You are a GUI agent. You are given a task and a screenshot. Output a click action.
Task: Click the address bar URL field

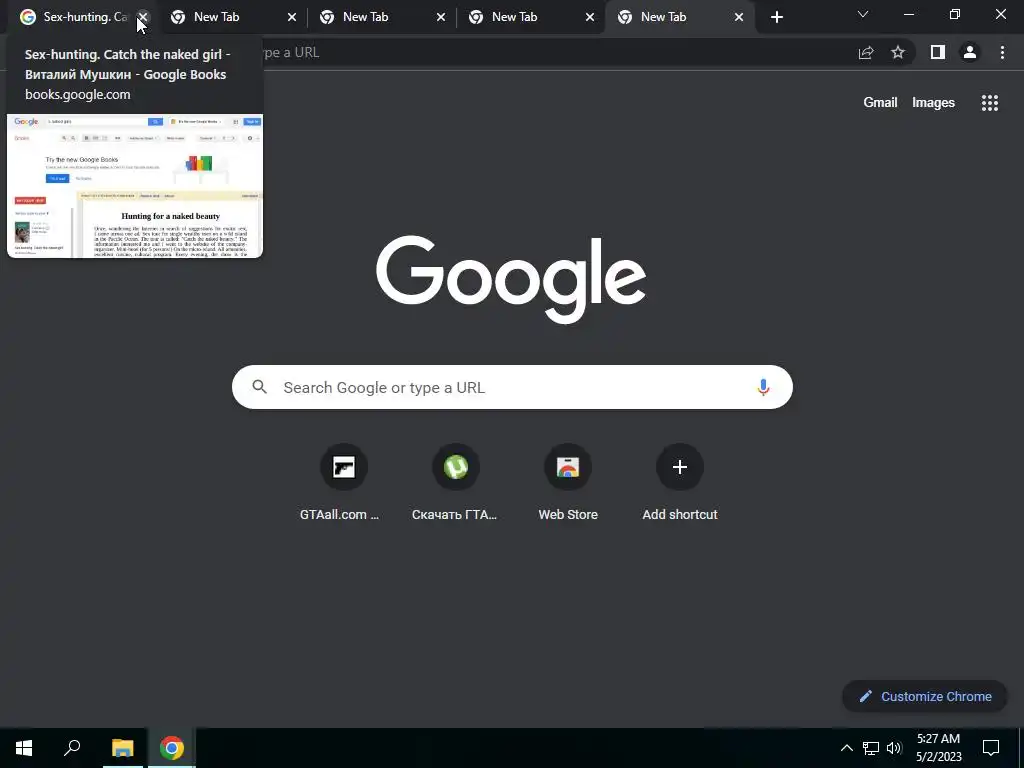coord(555,52)
